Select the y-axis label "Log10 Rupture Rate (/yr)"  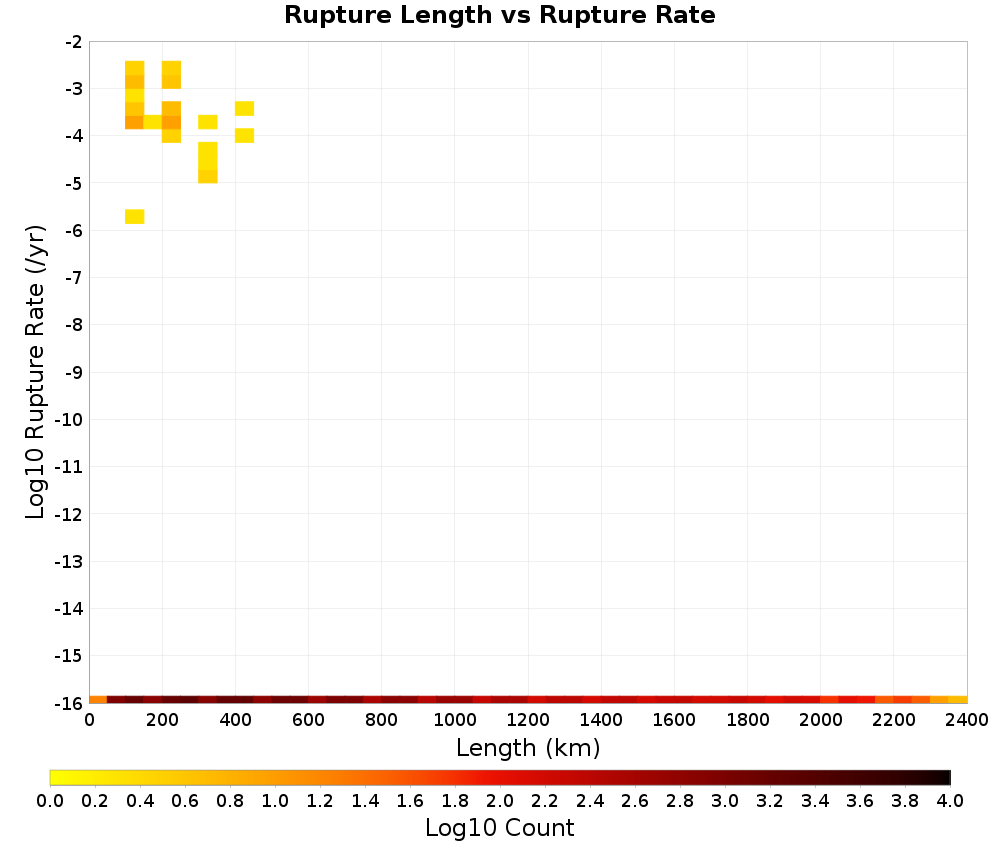pos(35,372)
